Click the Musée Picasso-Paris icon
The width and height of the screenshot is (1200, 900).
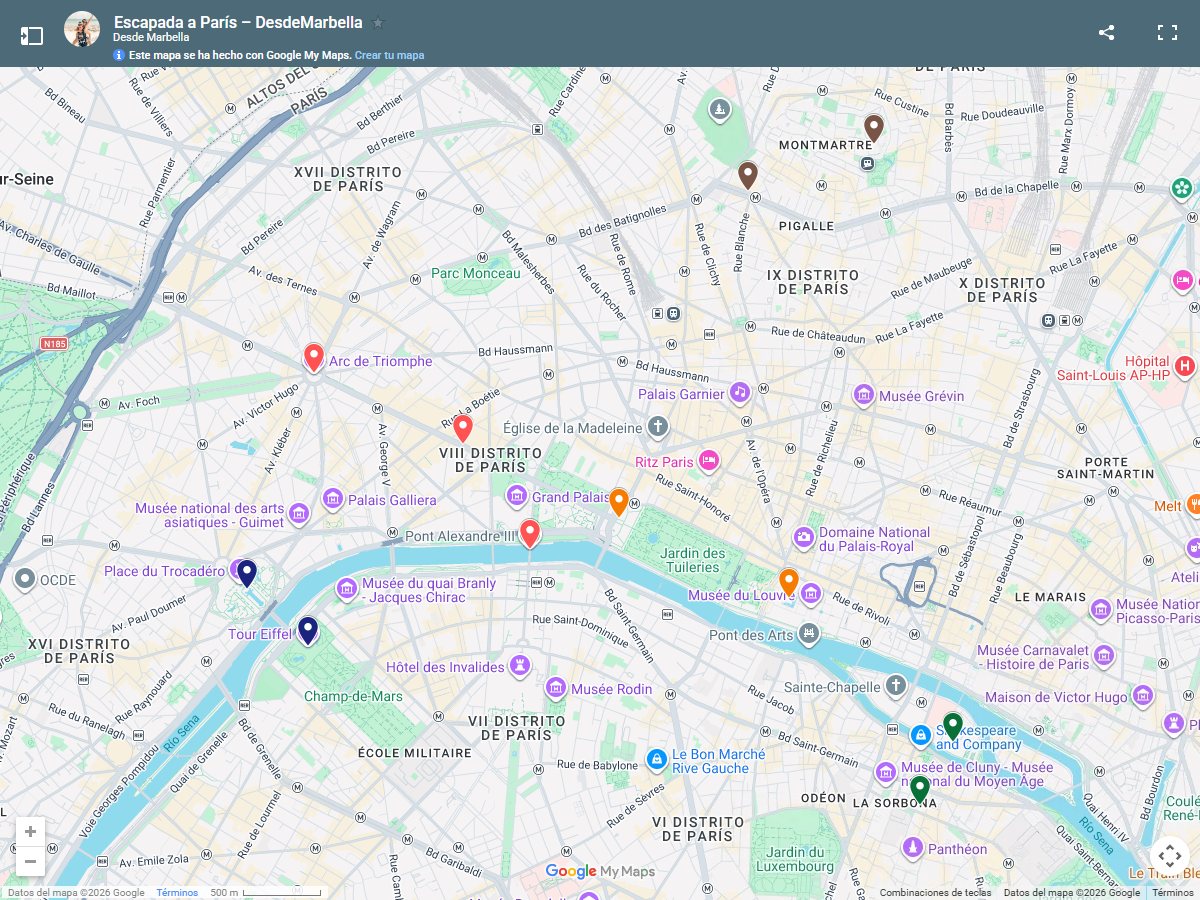coord(1100,610)
